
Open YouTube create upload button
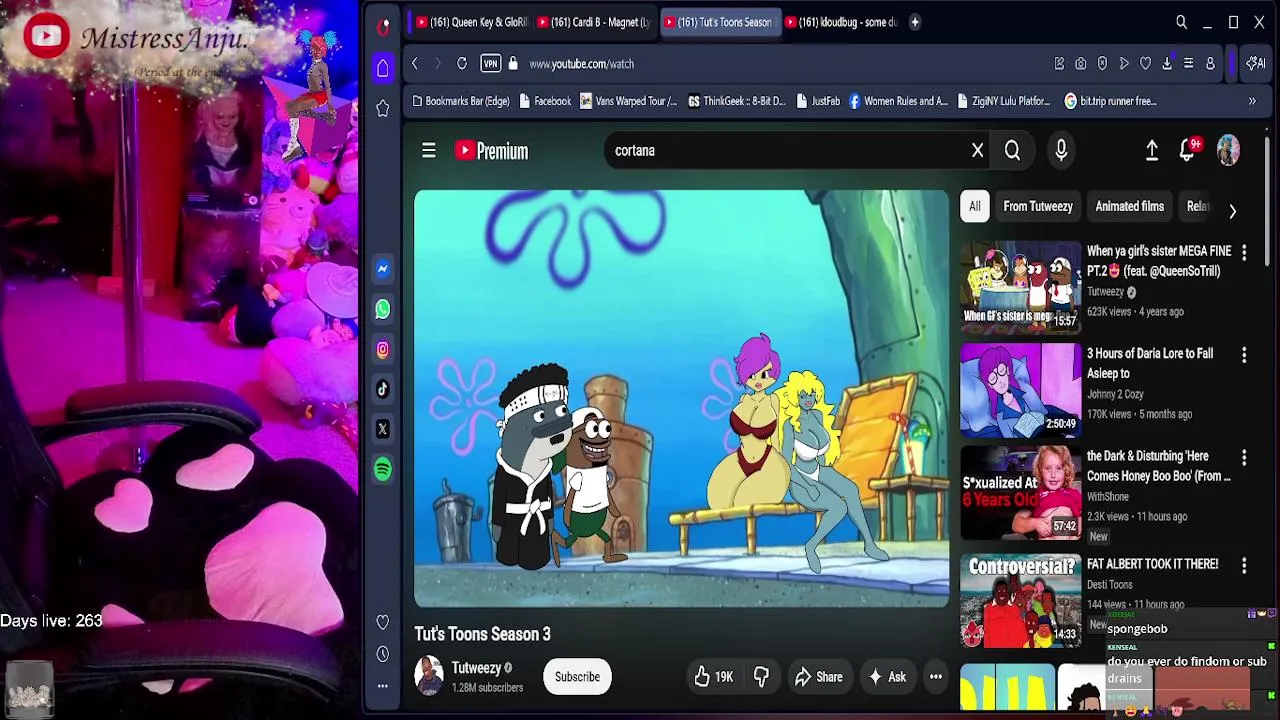tap(1152, 150)
